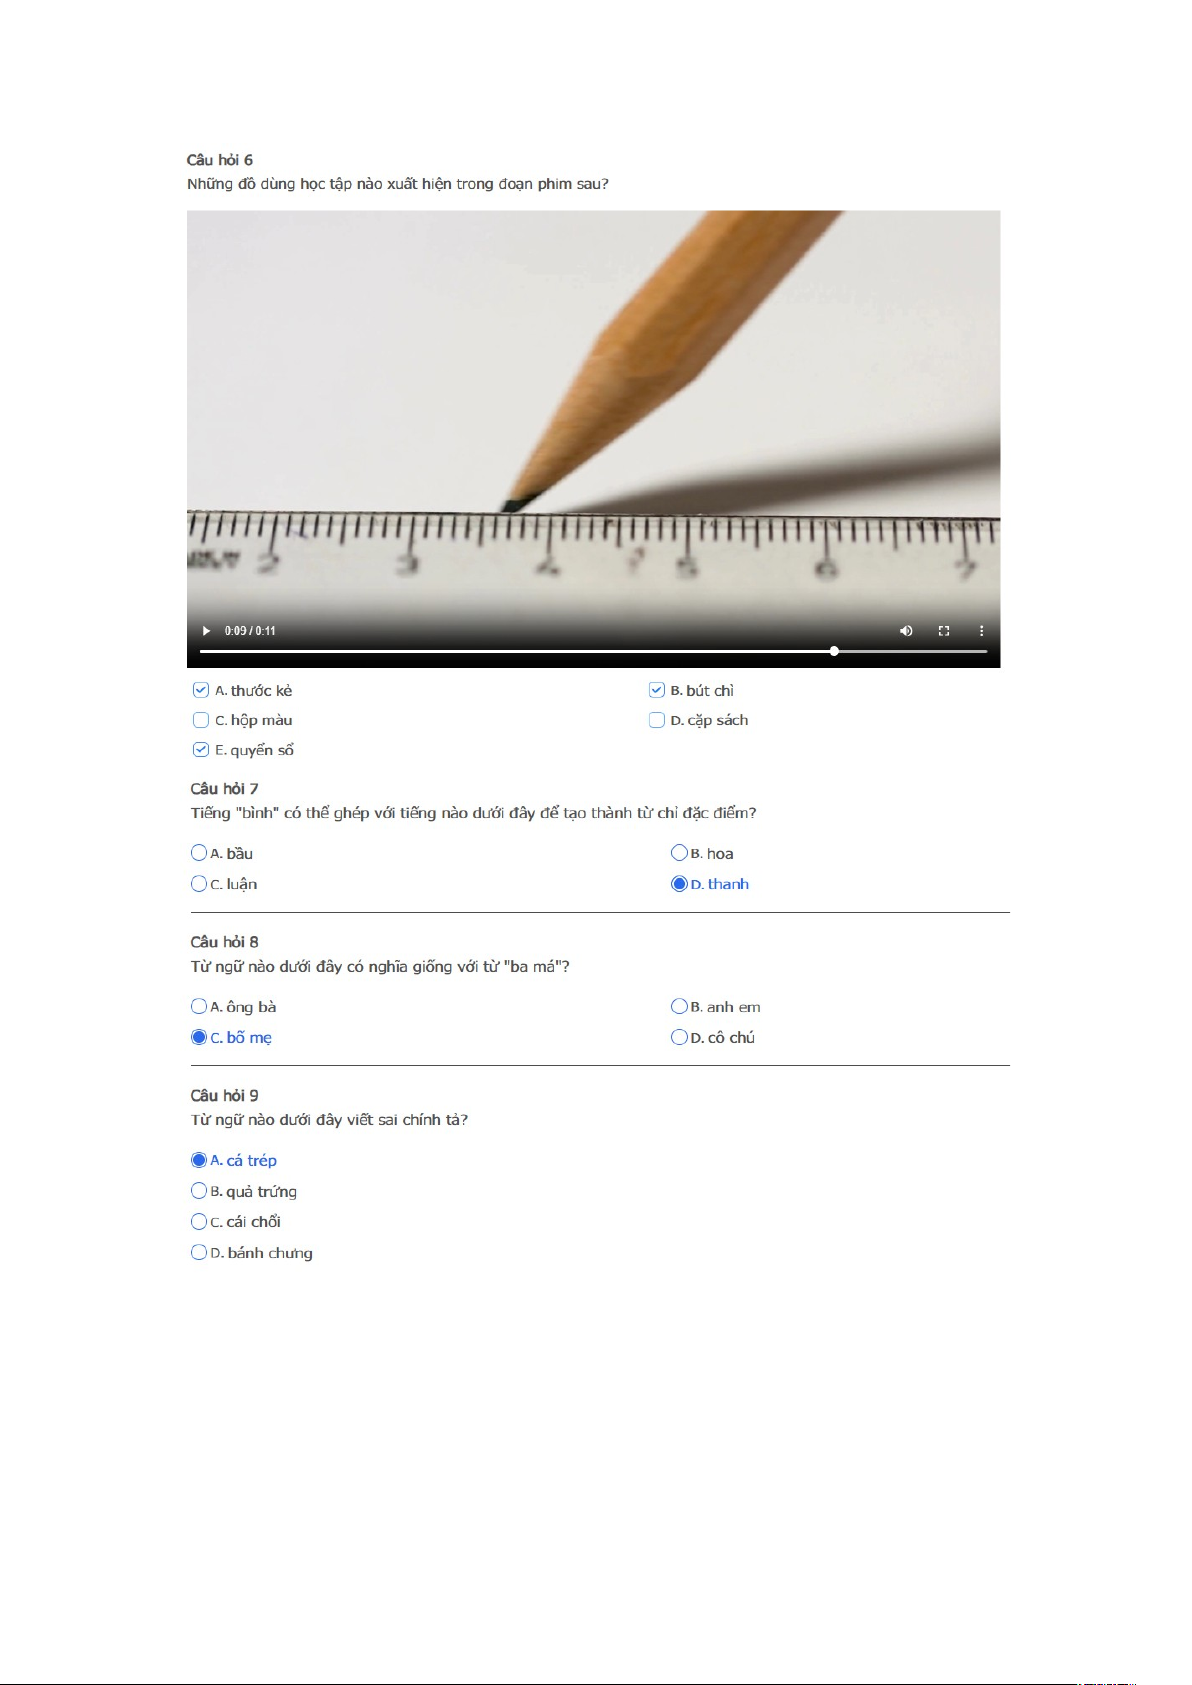
Task: Open the video more options menu
Action: [981, 631]
